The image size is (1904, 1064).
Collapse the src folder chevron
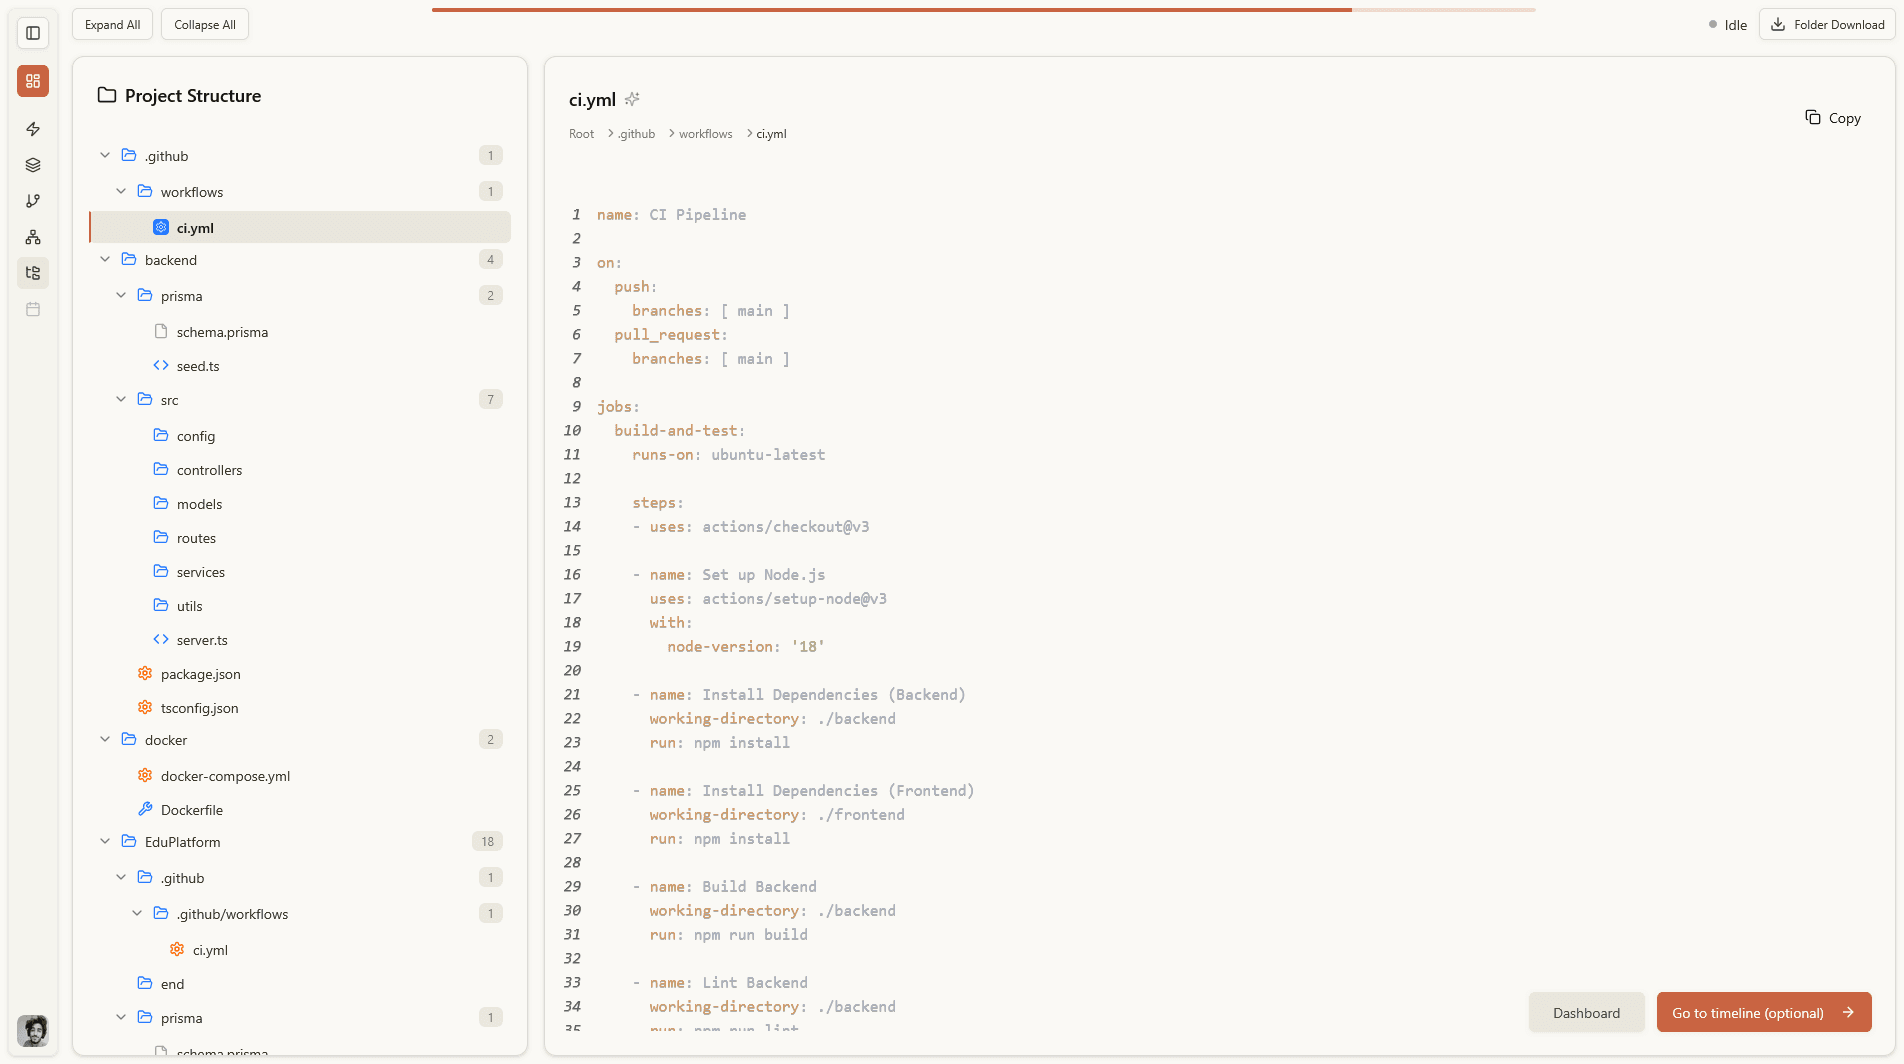click(x=121, y=400)
